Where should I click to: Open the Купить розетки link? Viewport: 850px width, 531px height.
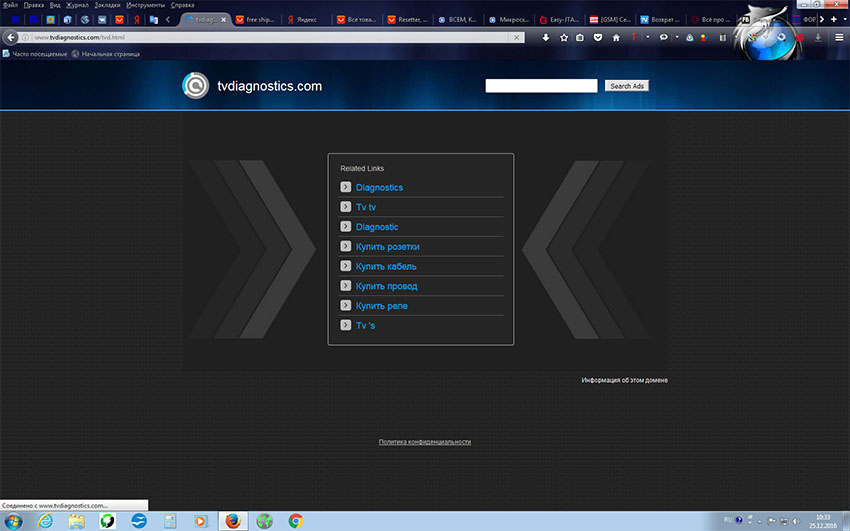click(x=387, y=247)
